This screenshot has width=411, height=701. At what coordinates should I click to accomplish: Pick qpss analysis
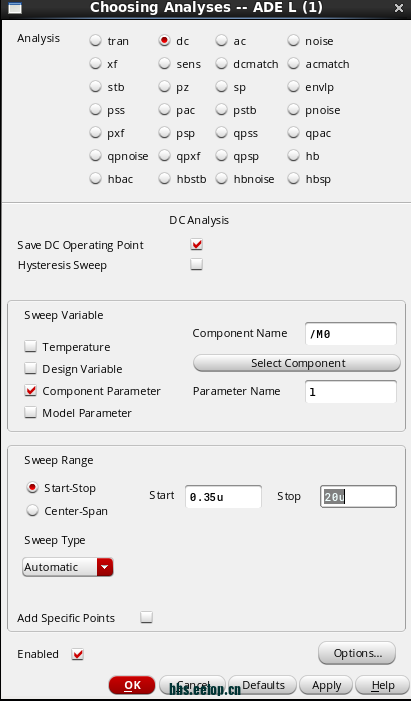(222, 133)
